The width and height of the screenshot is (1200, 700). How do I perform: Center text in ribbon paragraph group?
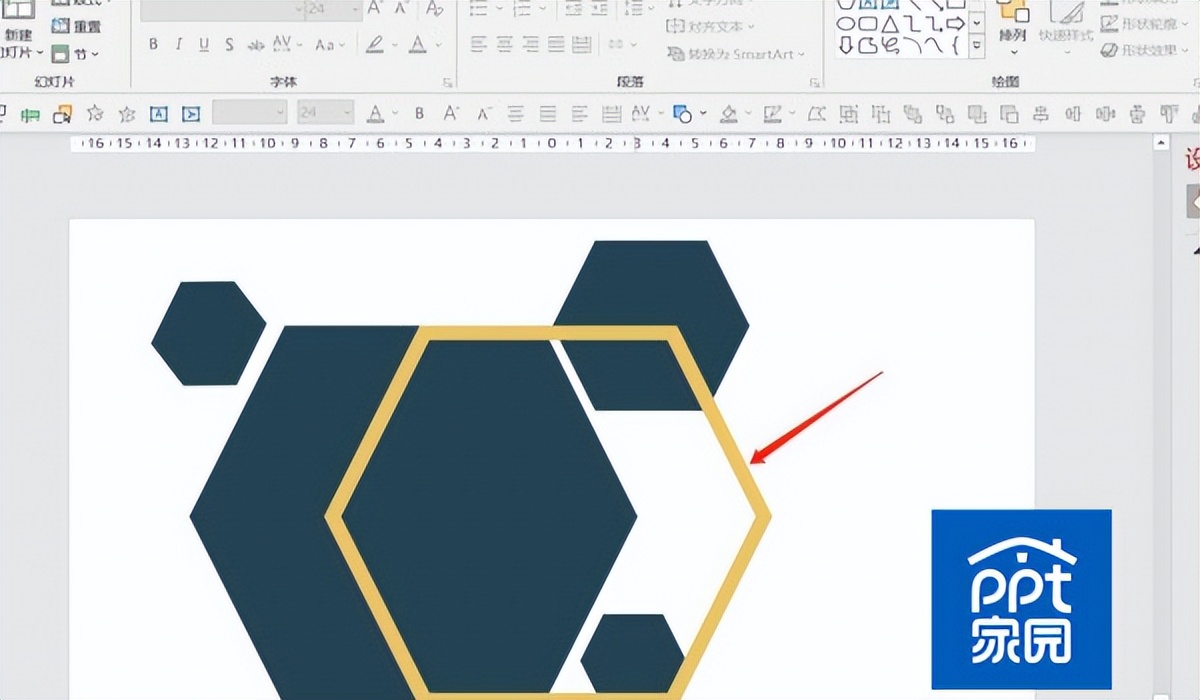[x=504, y=45]
